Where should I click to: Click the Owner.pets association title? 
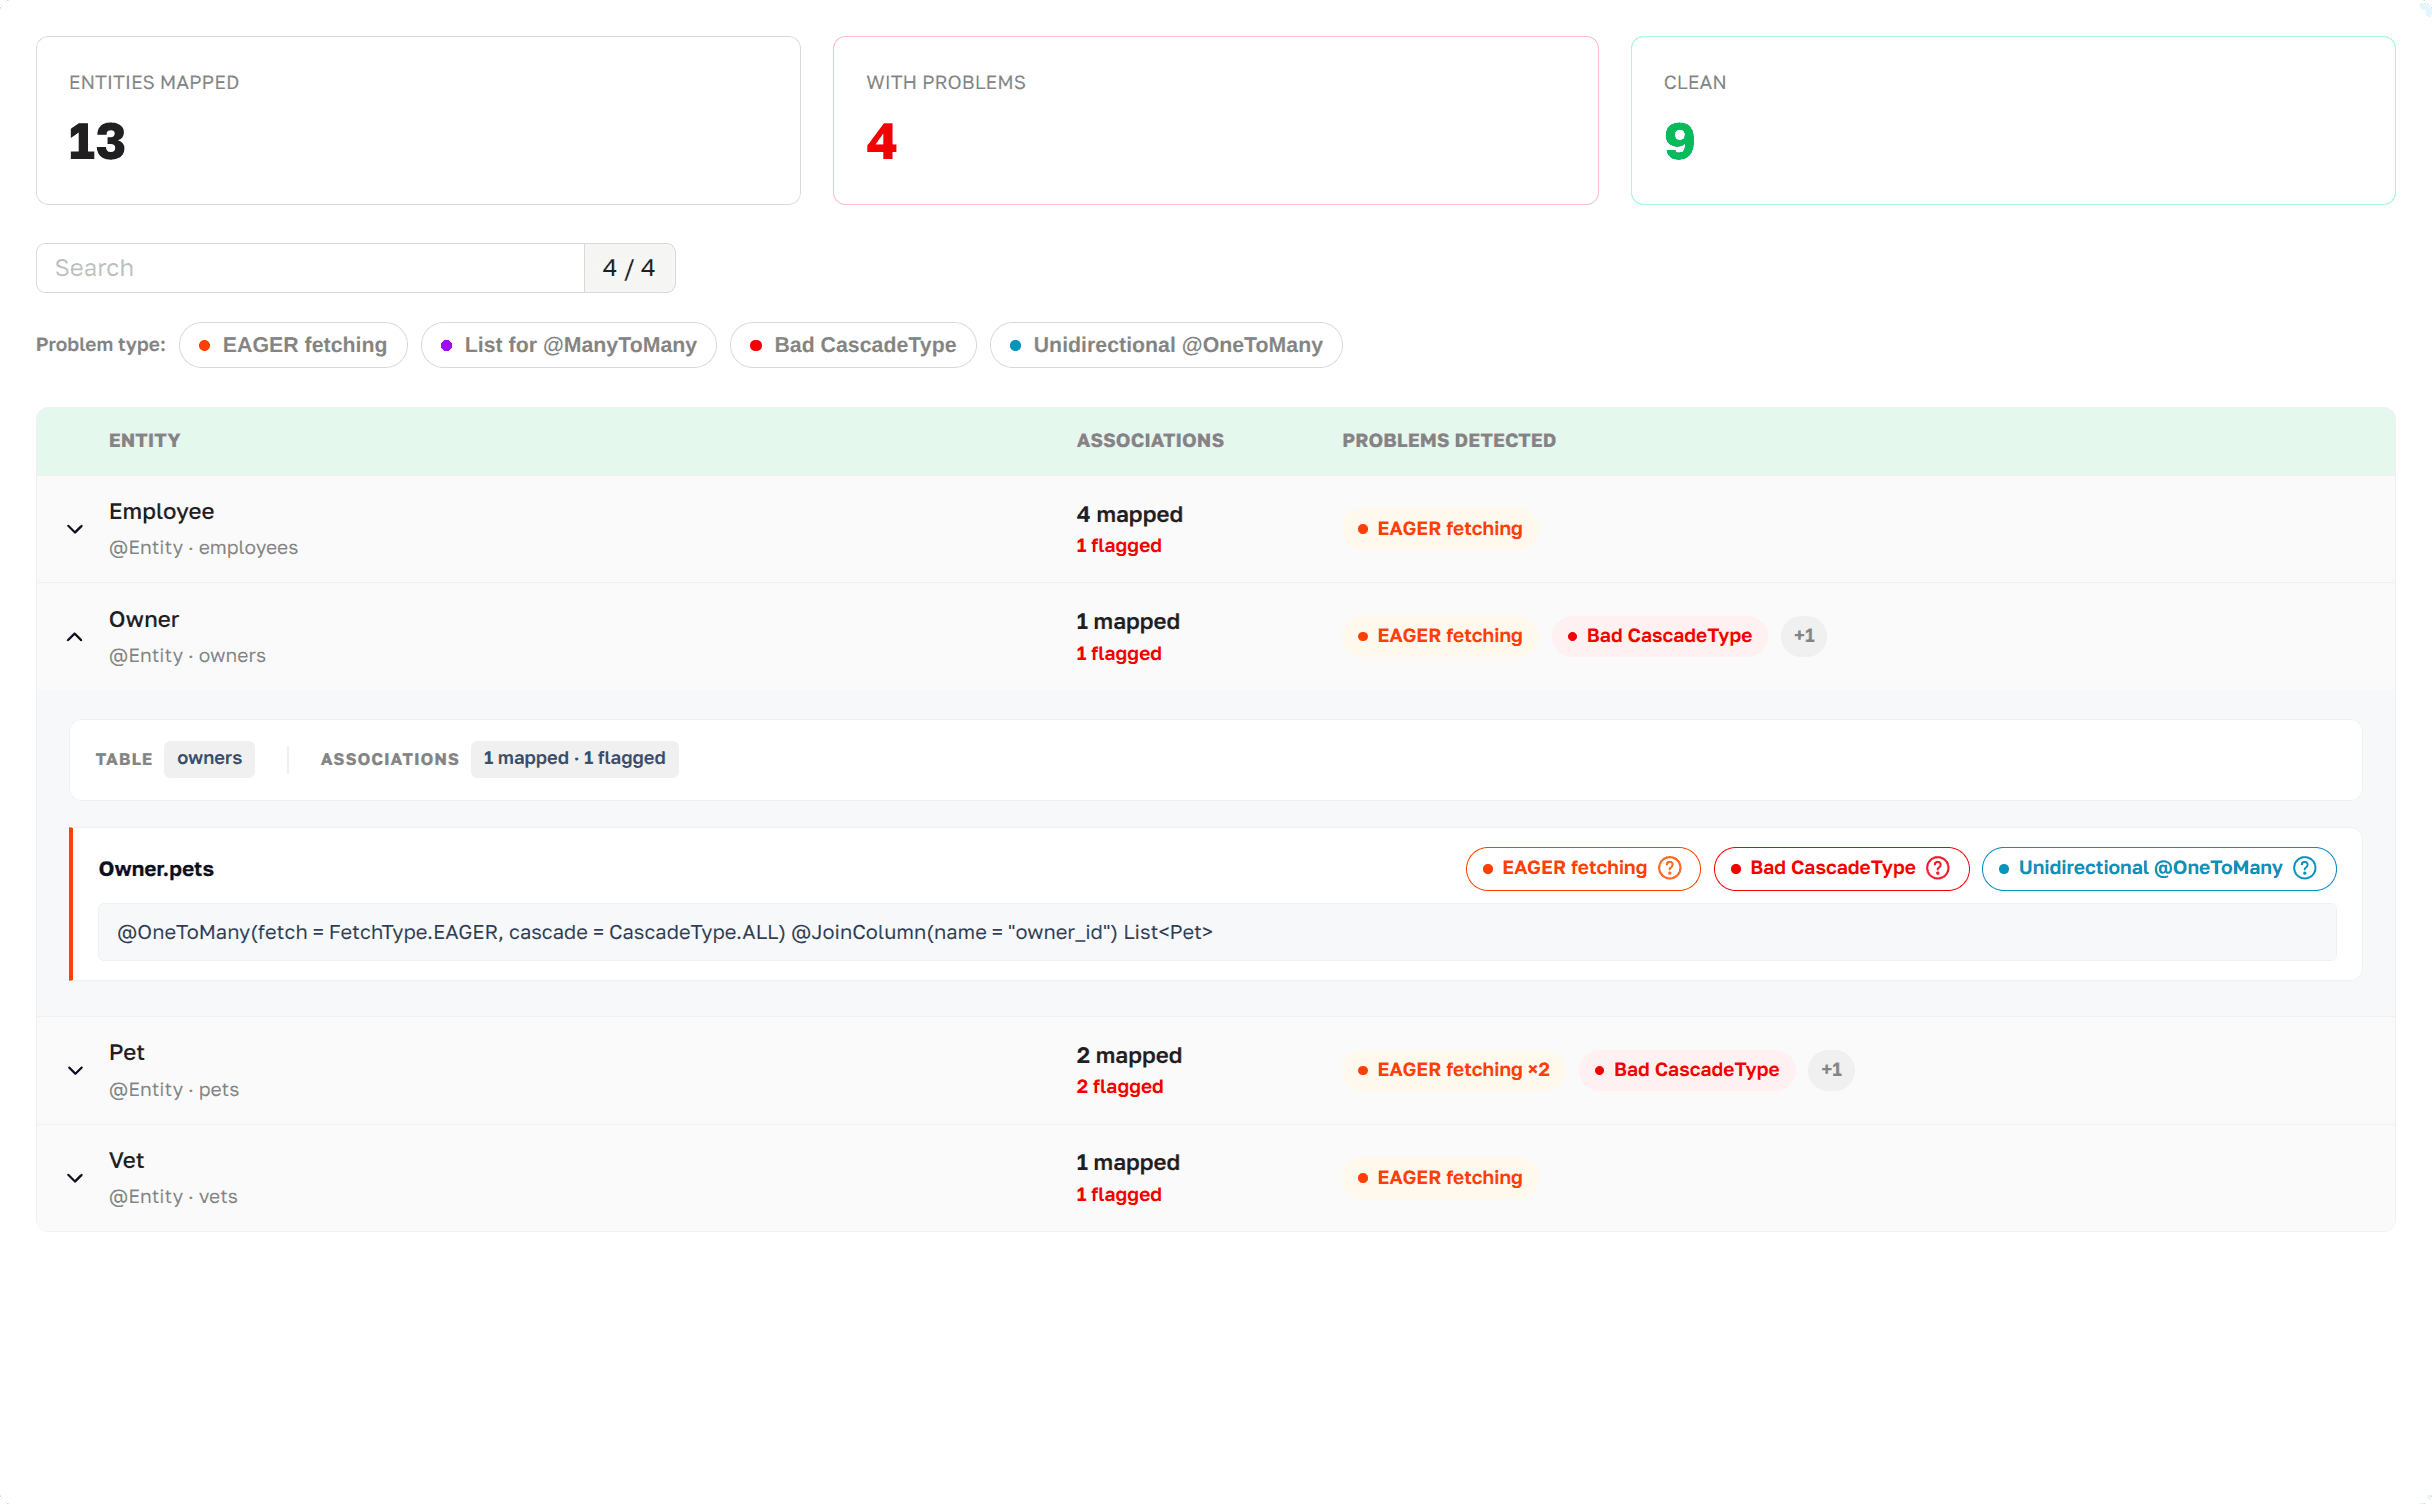[156, 869]
